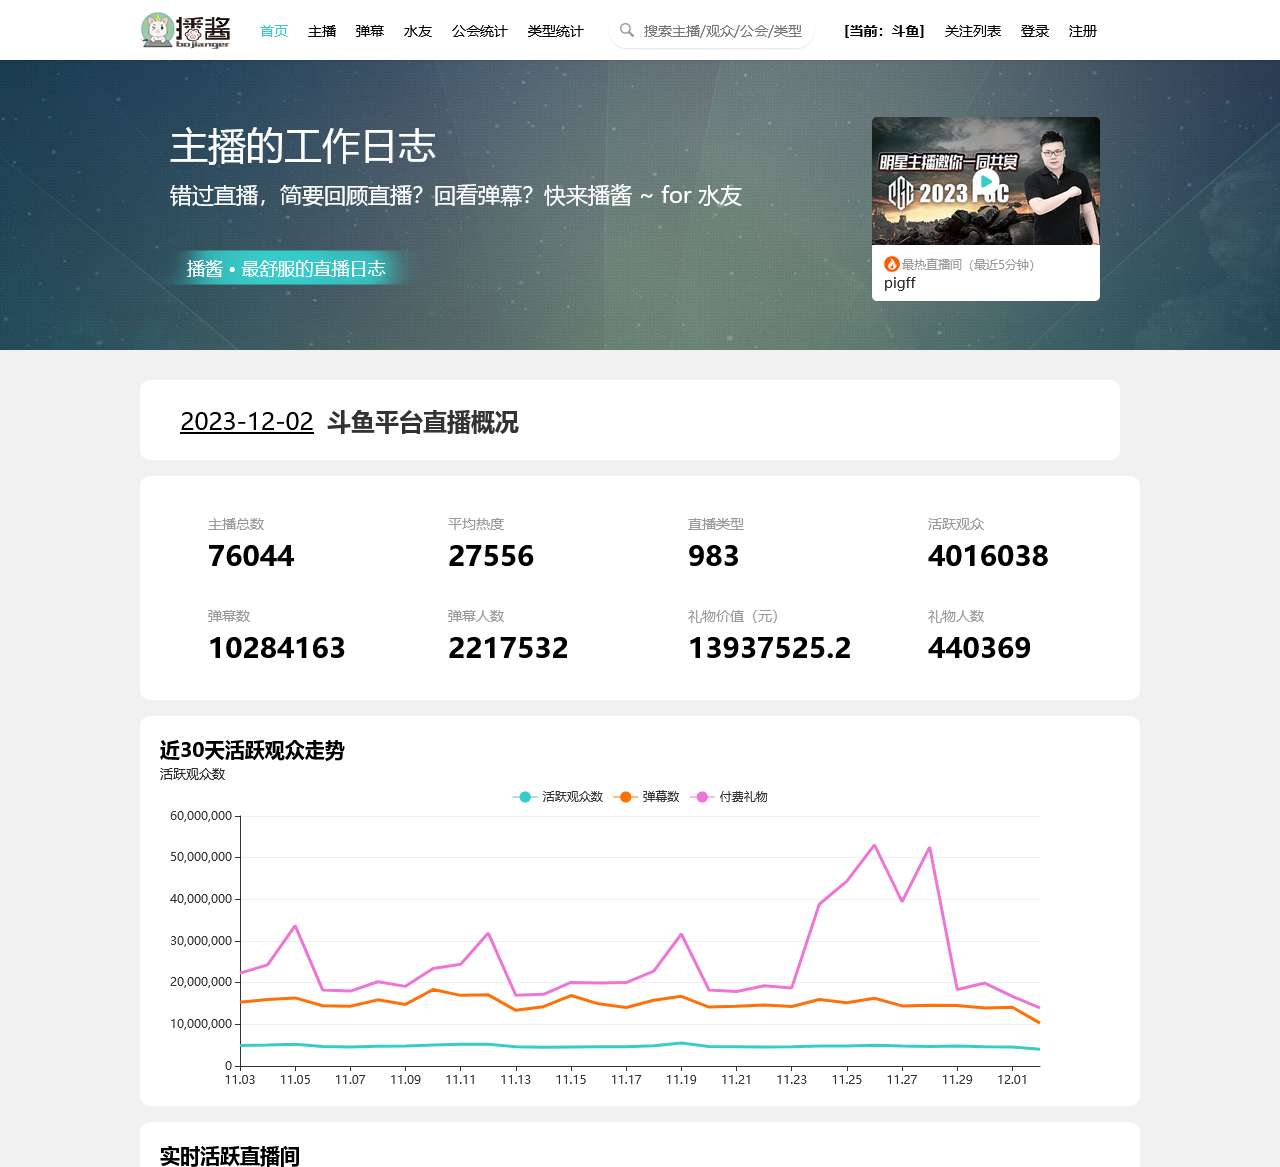Click the 礼物人数 value 440369

tap(979, 648)
